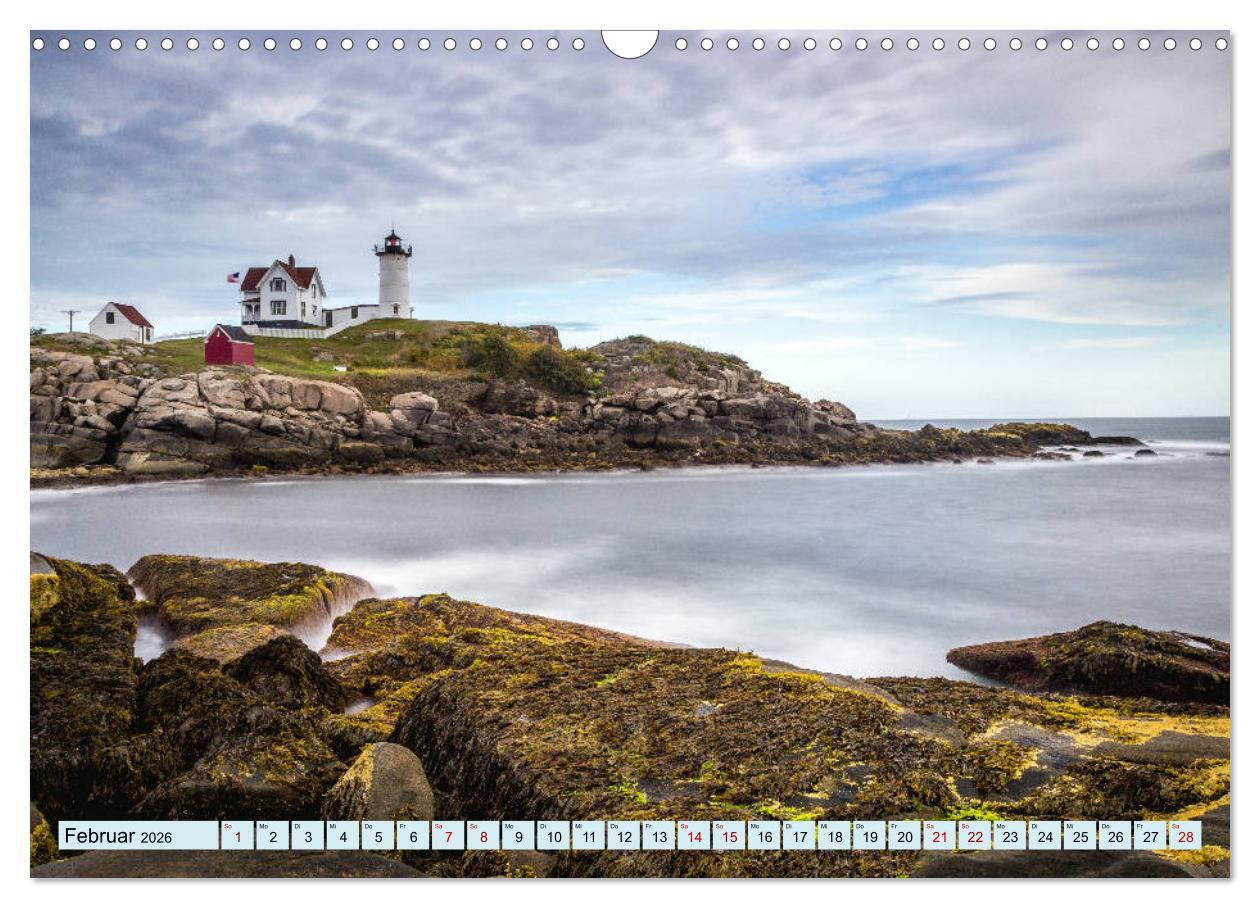Pick Saturday February 7 in red
The width and height of the screenshot is (1260, 908).
tap(447, 836)
